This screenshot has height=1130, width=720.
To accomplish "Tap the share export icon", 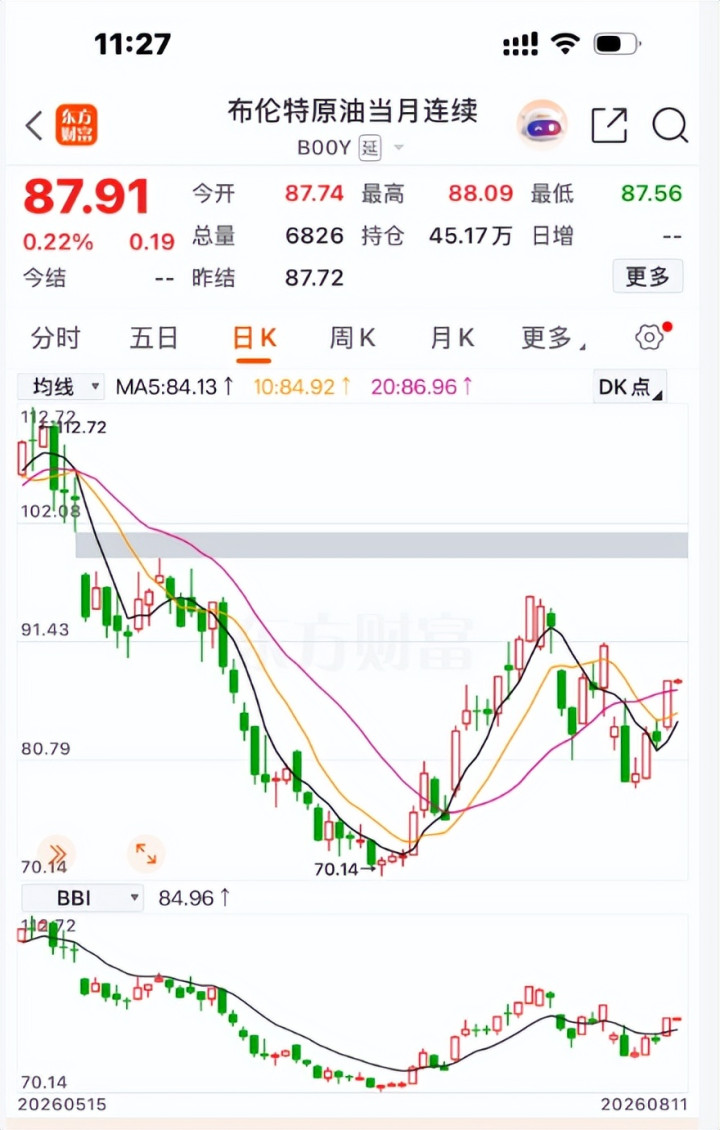I will pyautogui.click(x=609, y=125).
